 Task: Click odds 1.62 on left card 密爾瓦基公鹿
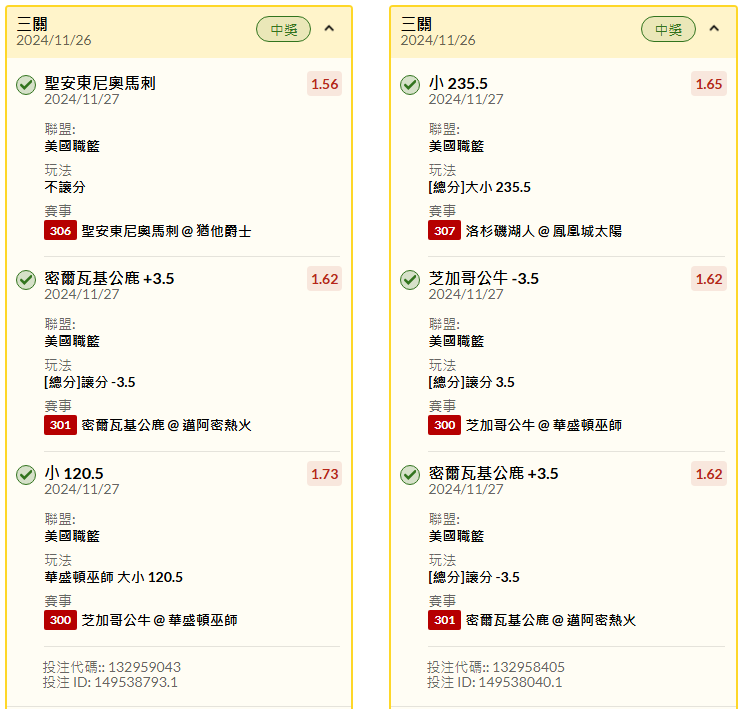click(324, 279)
